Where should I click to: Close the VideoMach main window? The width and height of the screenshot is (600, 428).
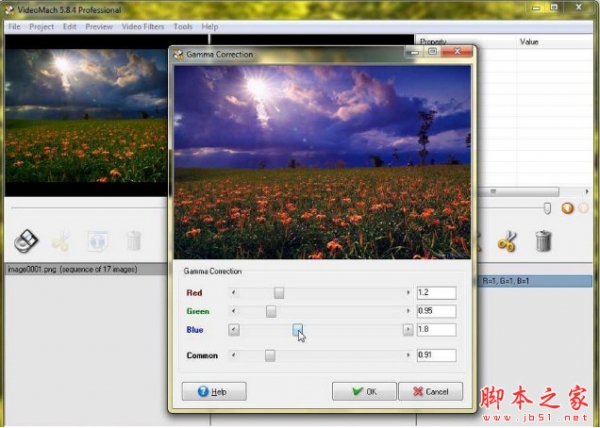click(579, 7)
